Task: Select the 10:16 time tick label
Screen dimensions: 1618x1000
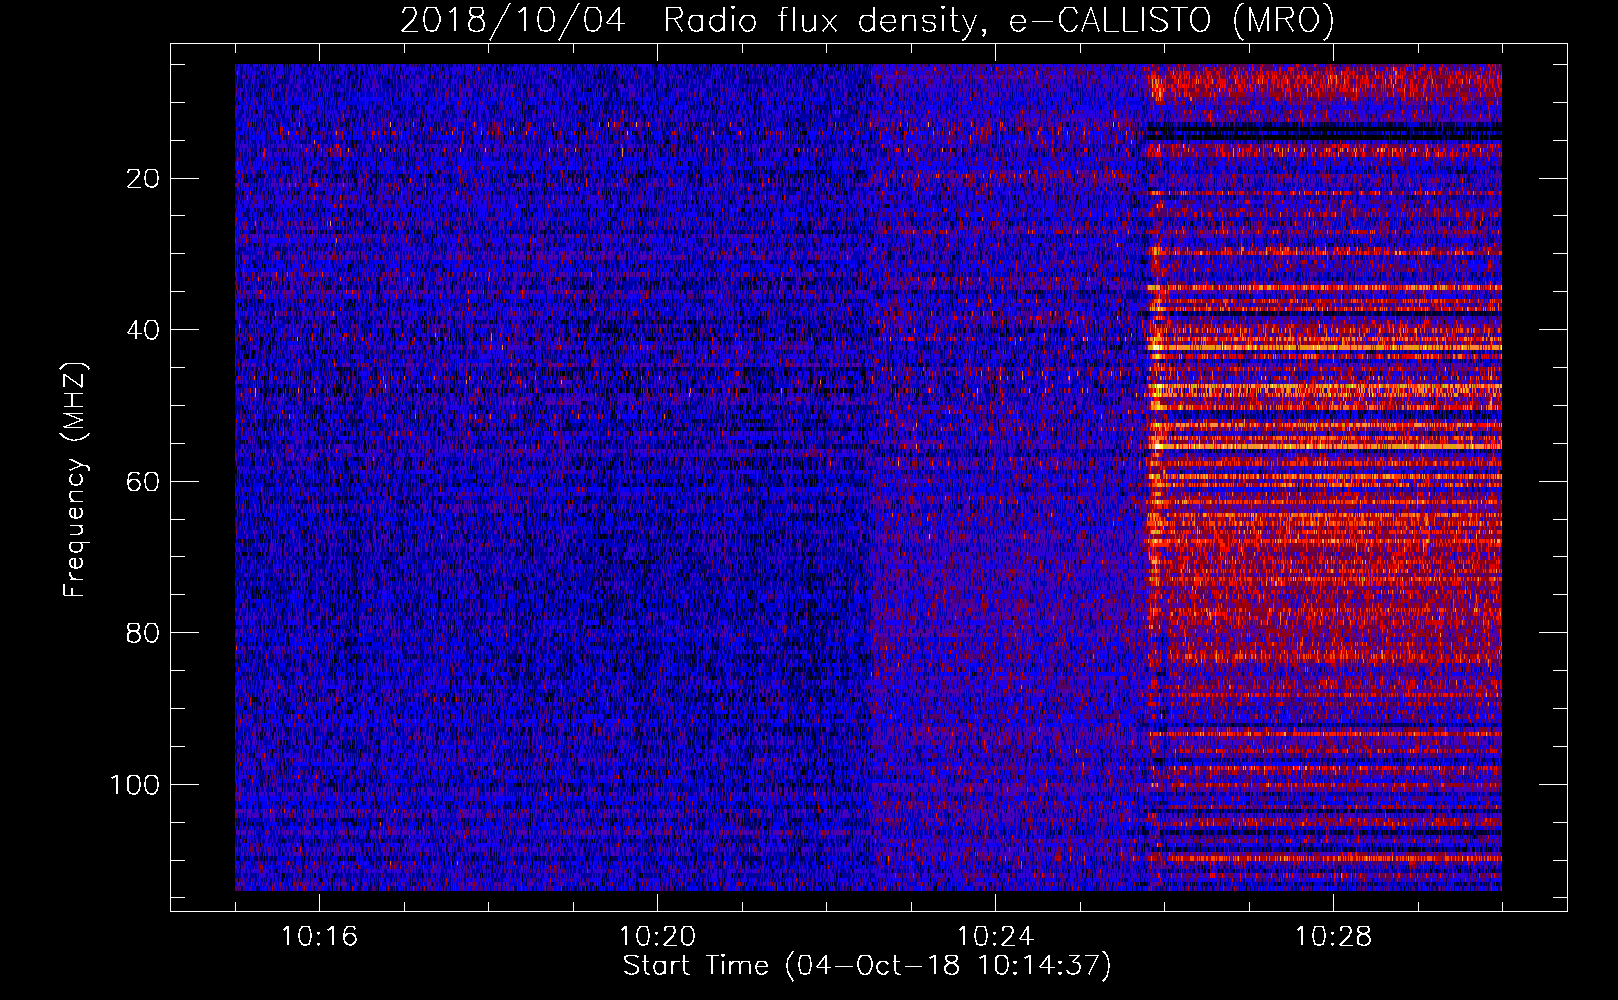Action: (x=319, y=937)
